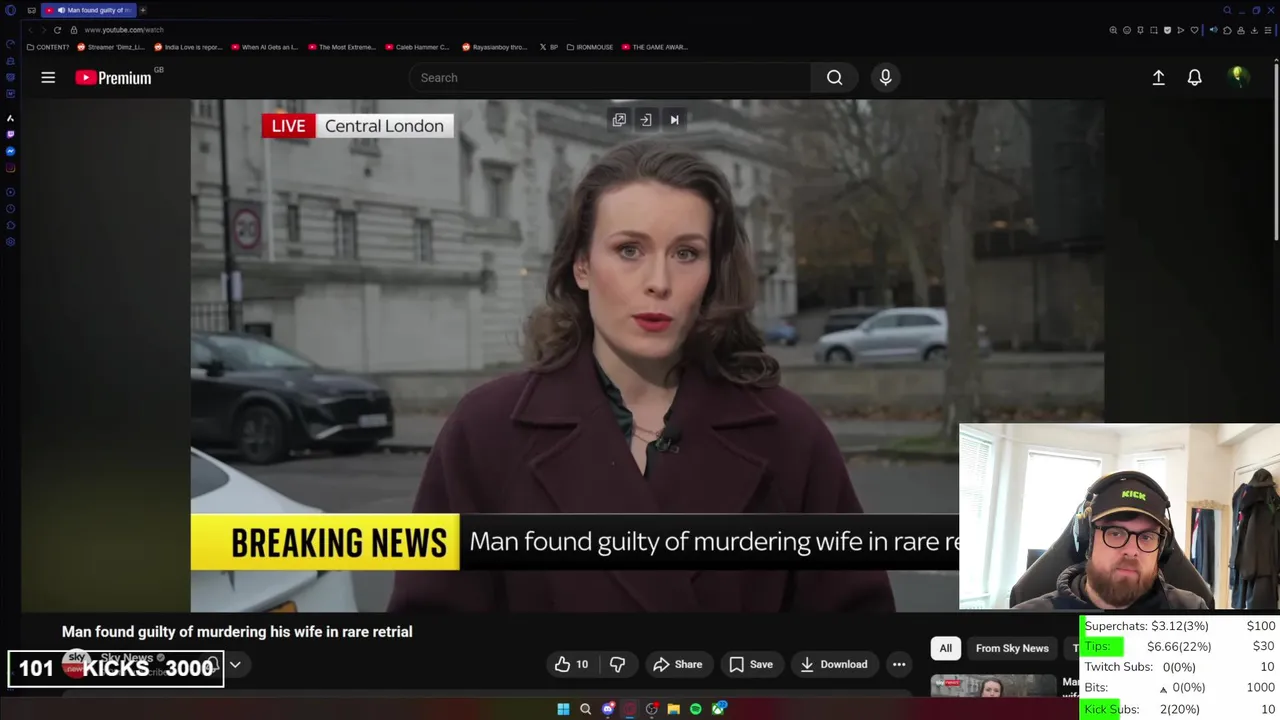
Task: Open the Windows Start menu
Action: (x=563, y=709)
